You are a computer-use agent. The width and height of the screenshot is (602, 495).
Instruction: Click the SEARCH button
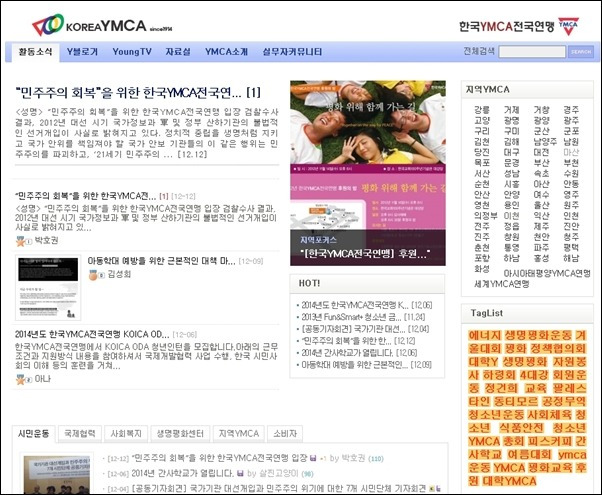coord(581,51)
